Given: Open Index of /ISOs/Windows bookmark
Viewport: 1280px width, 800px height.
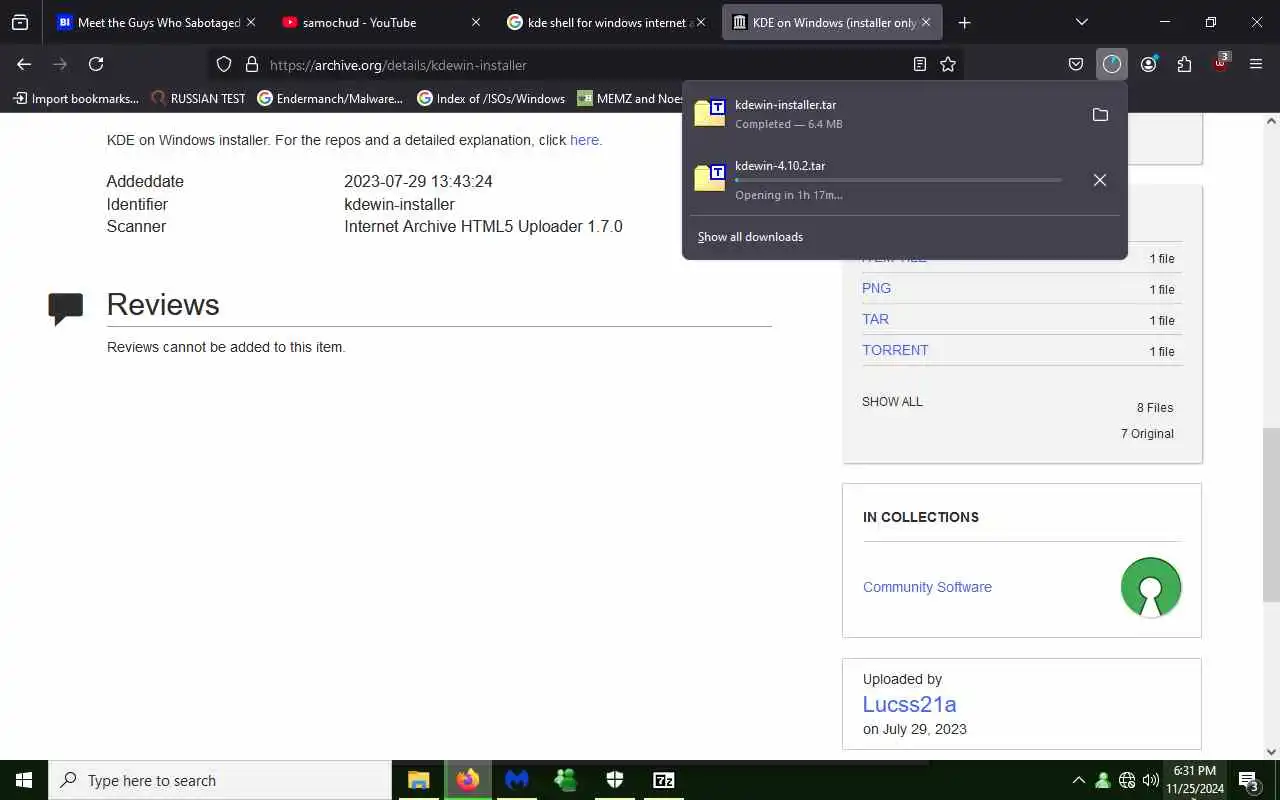Looking at the screenshot, I should 491,98.
